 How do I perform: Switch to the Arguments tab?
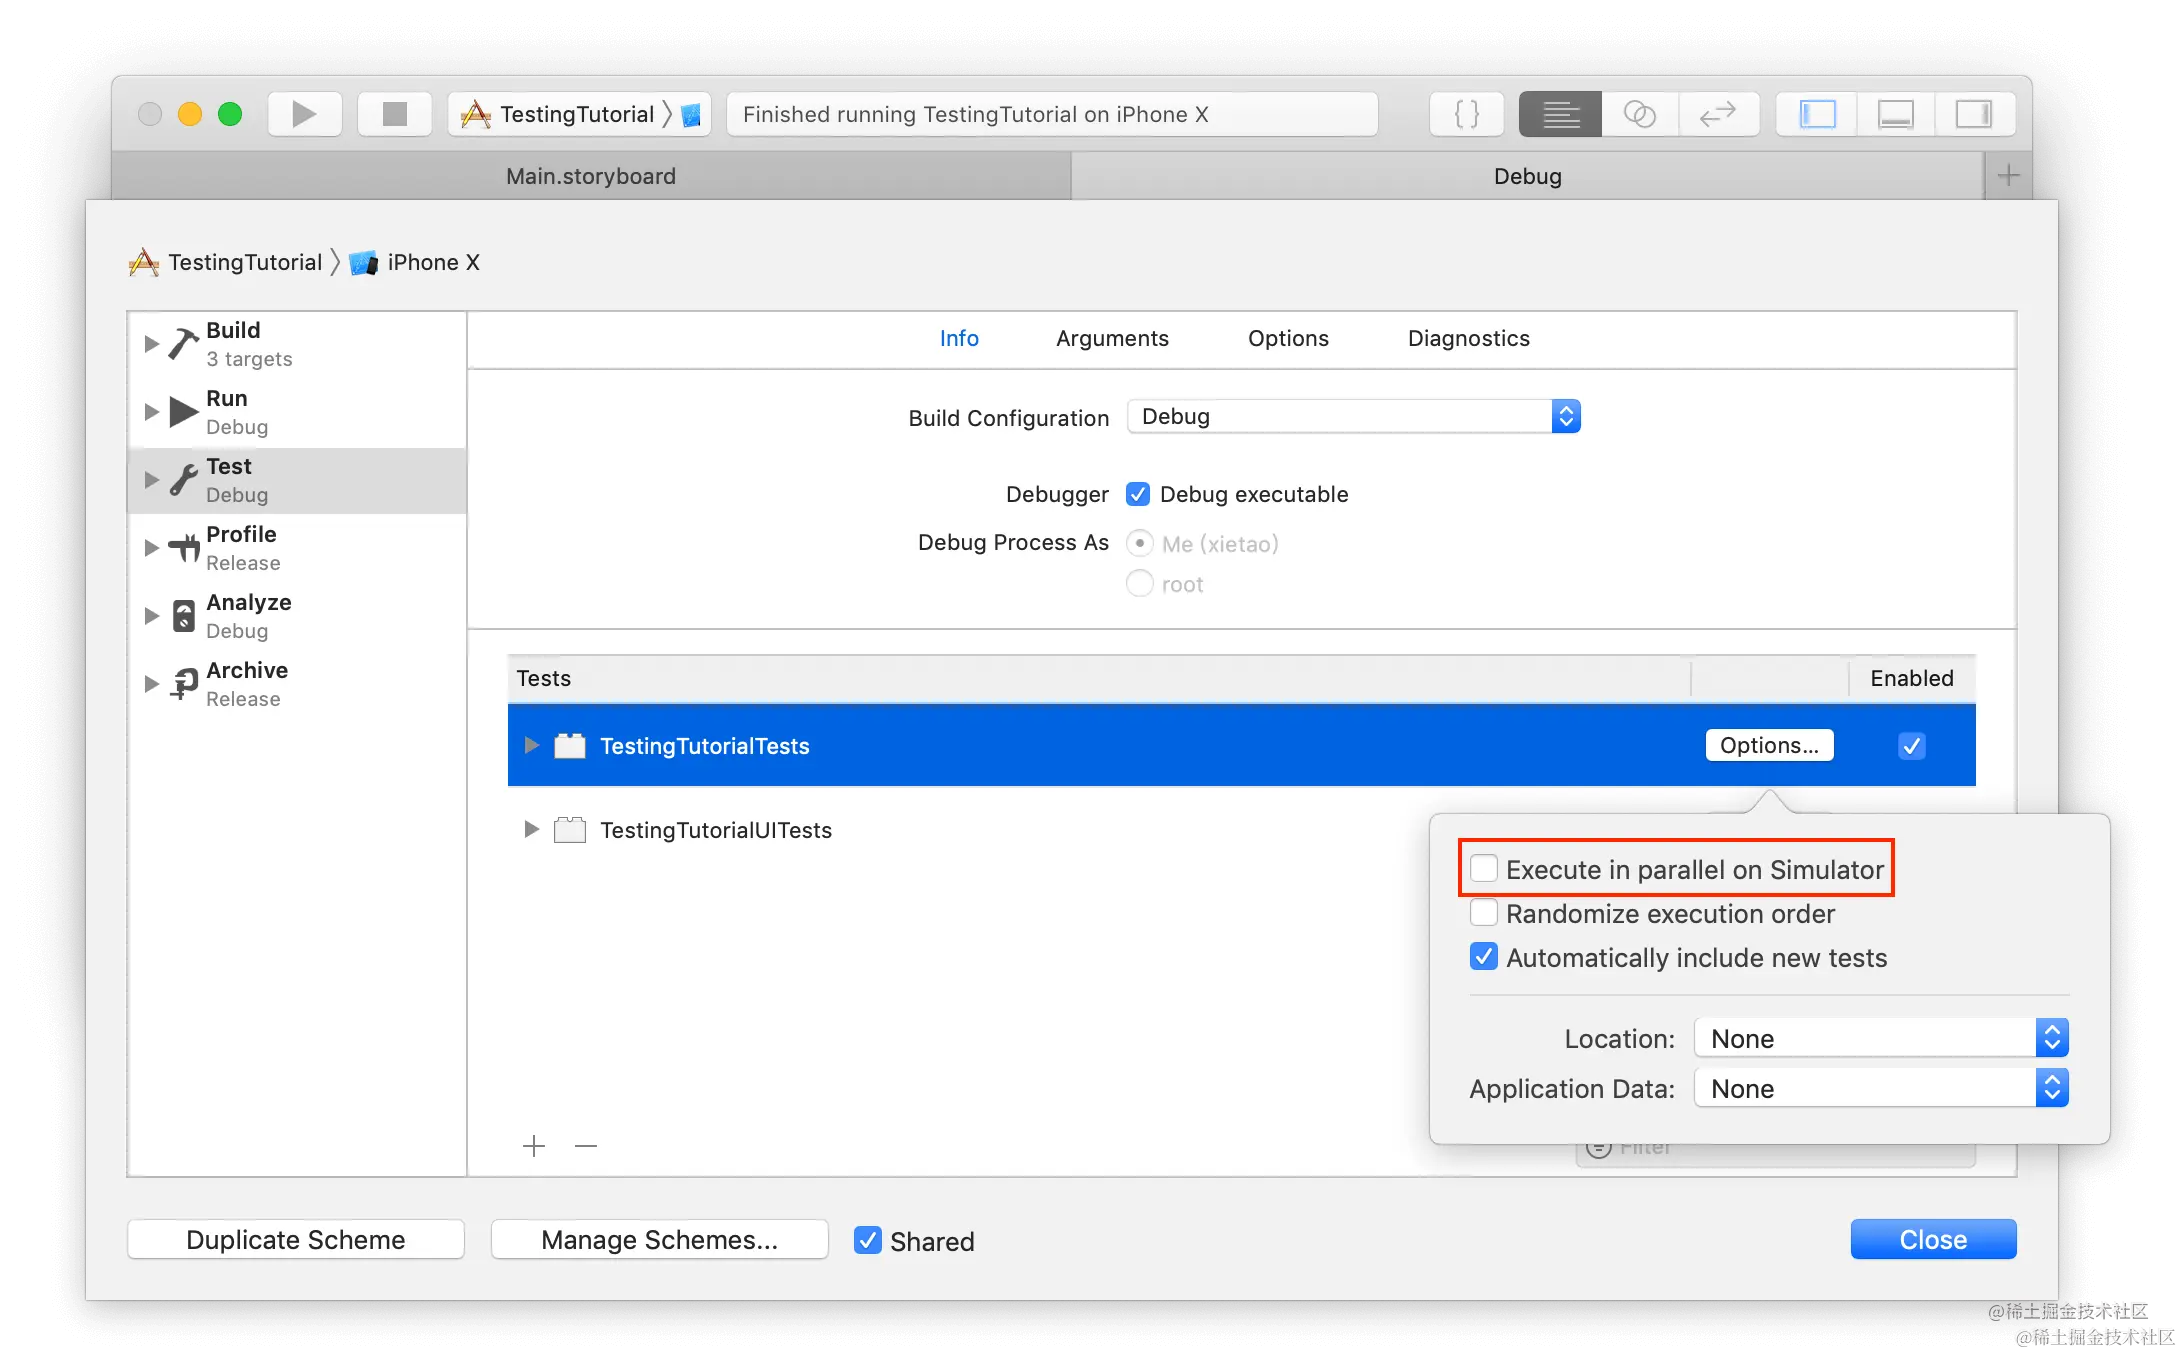coord(1112,338)
